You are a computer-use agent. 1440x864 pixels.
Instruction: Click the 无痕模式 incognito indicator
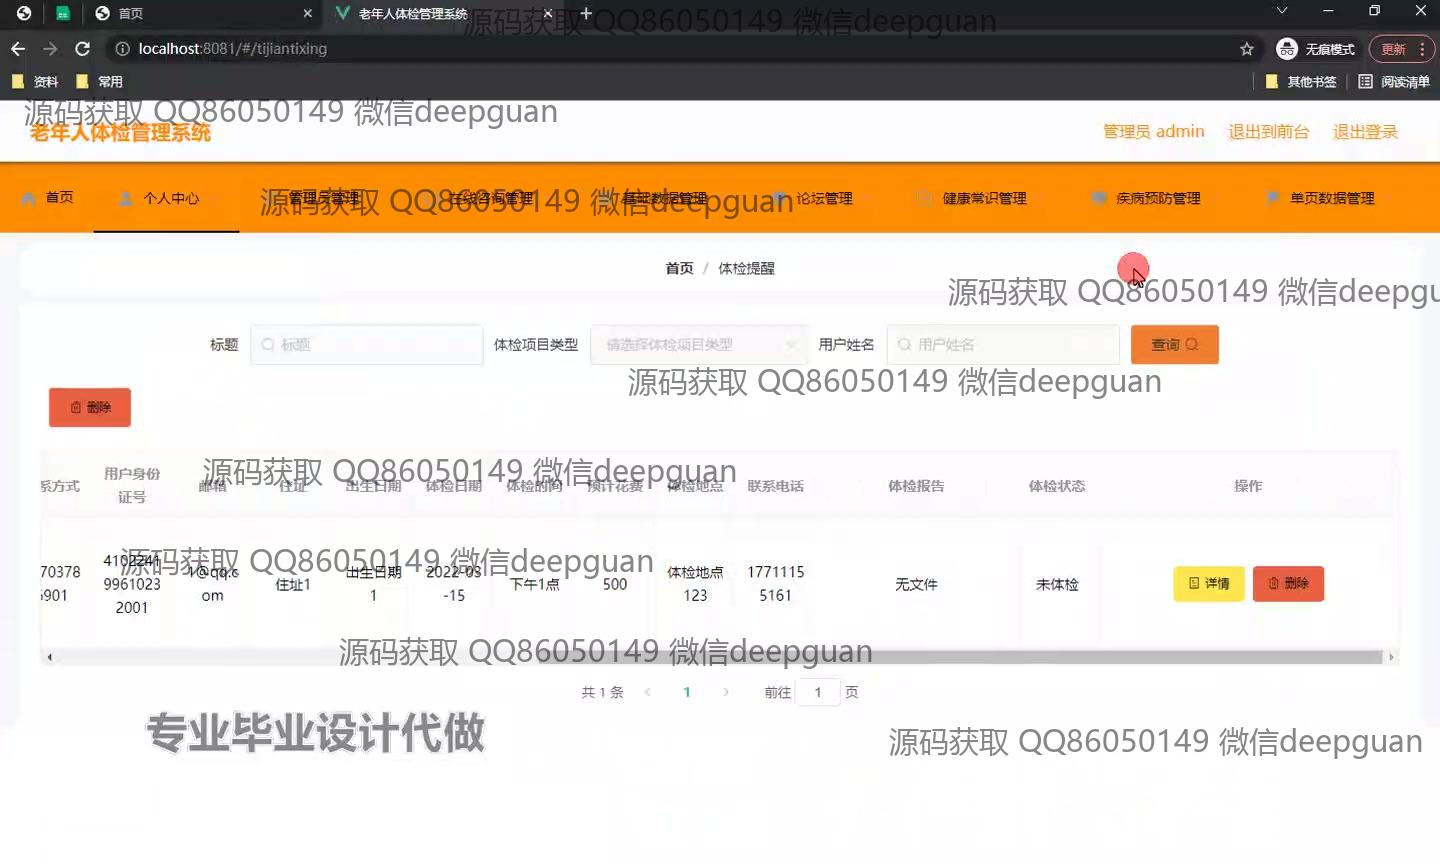click(x=1316, y=49)
